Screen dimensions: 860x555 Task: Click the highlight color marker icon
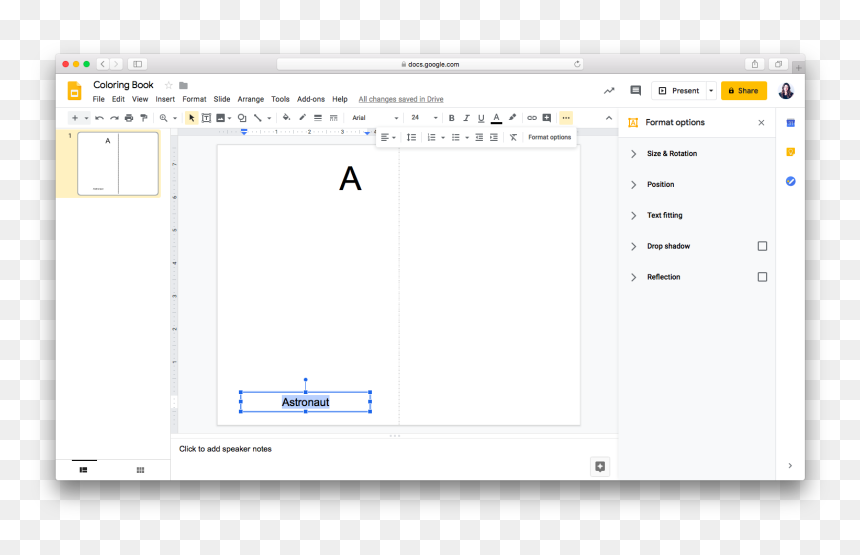click(x=512, y=117)
